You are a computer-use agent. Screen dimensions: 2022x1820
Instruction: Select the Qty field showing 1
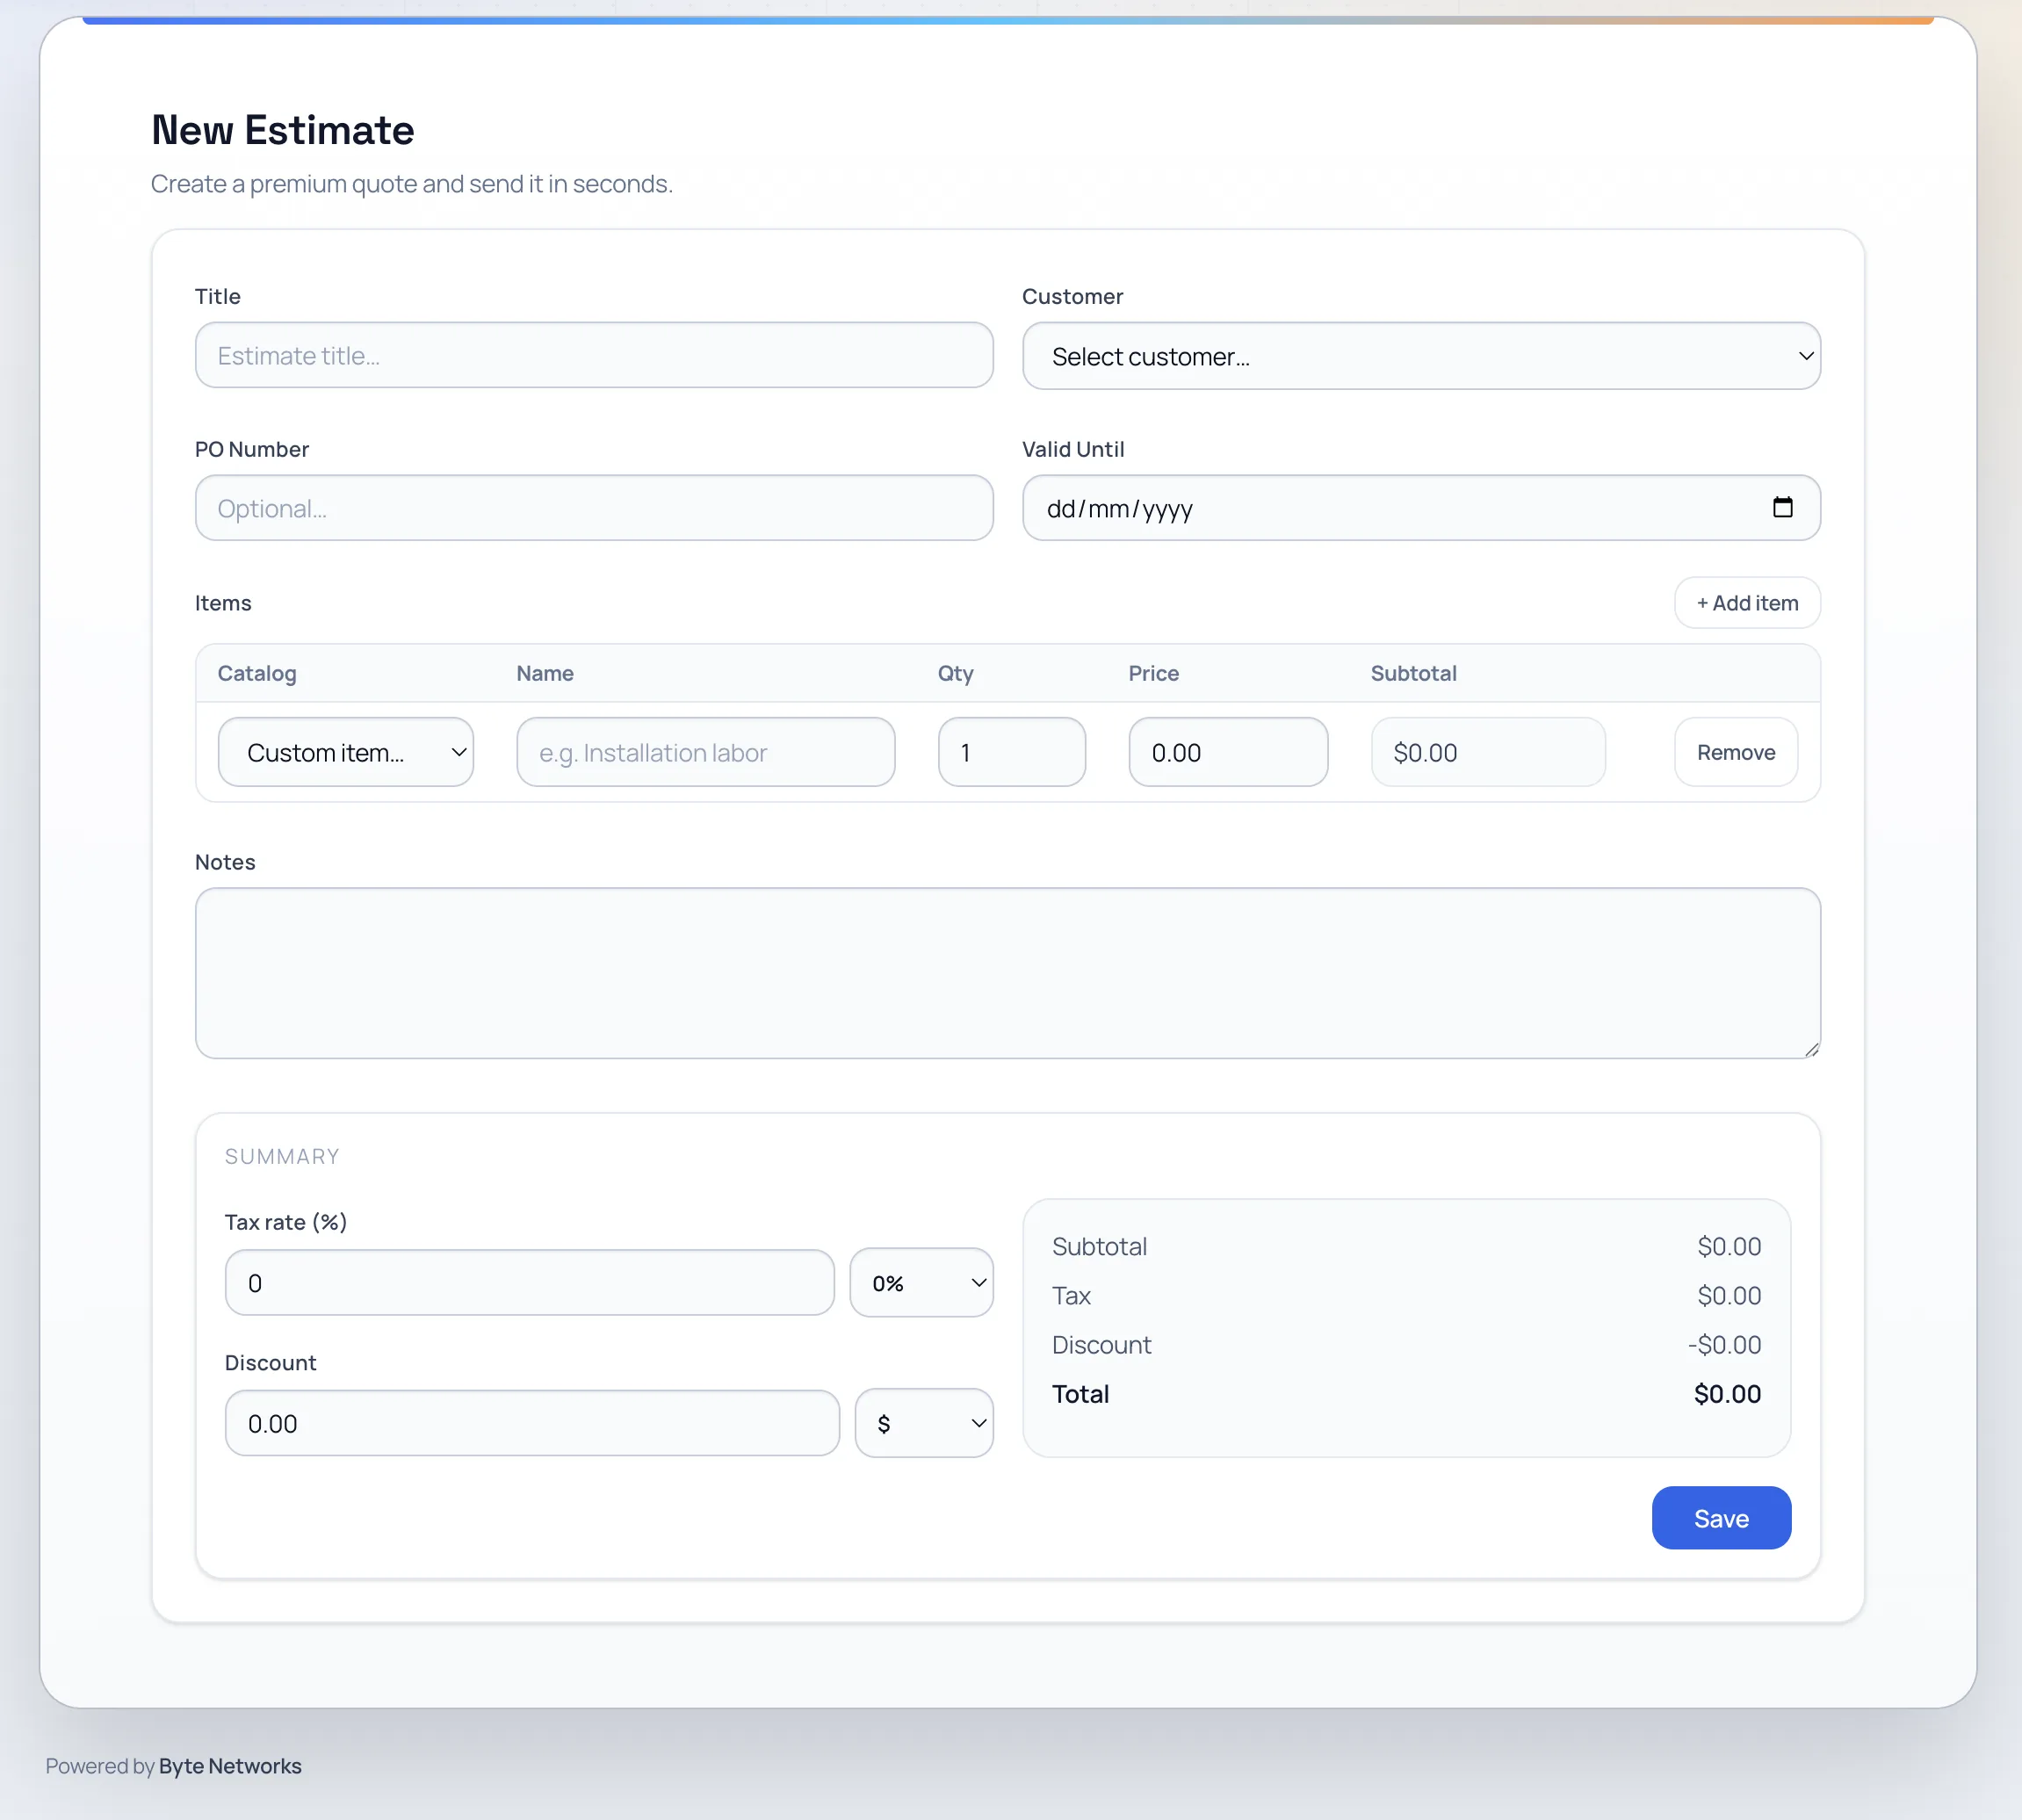1011,752
